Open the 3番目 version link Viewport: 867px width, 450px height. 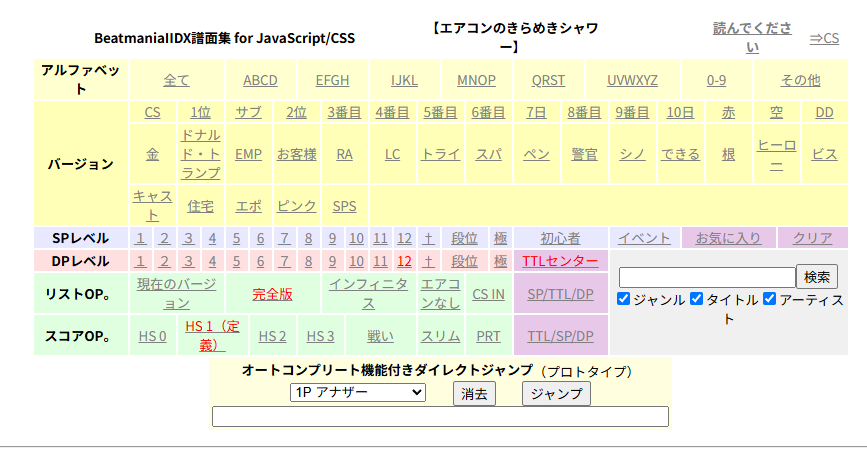[x=344, y=112]
